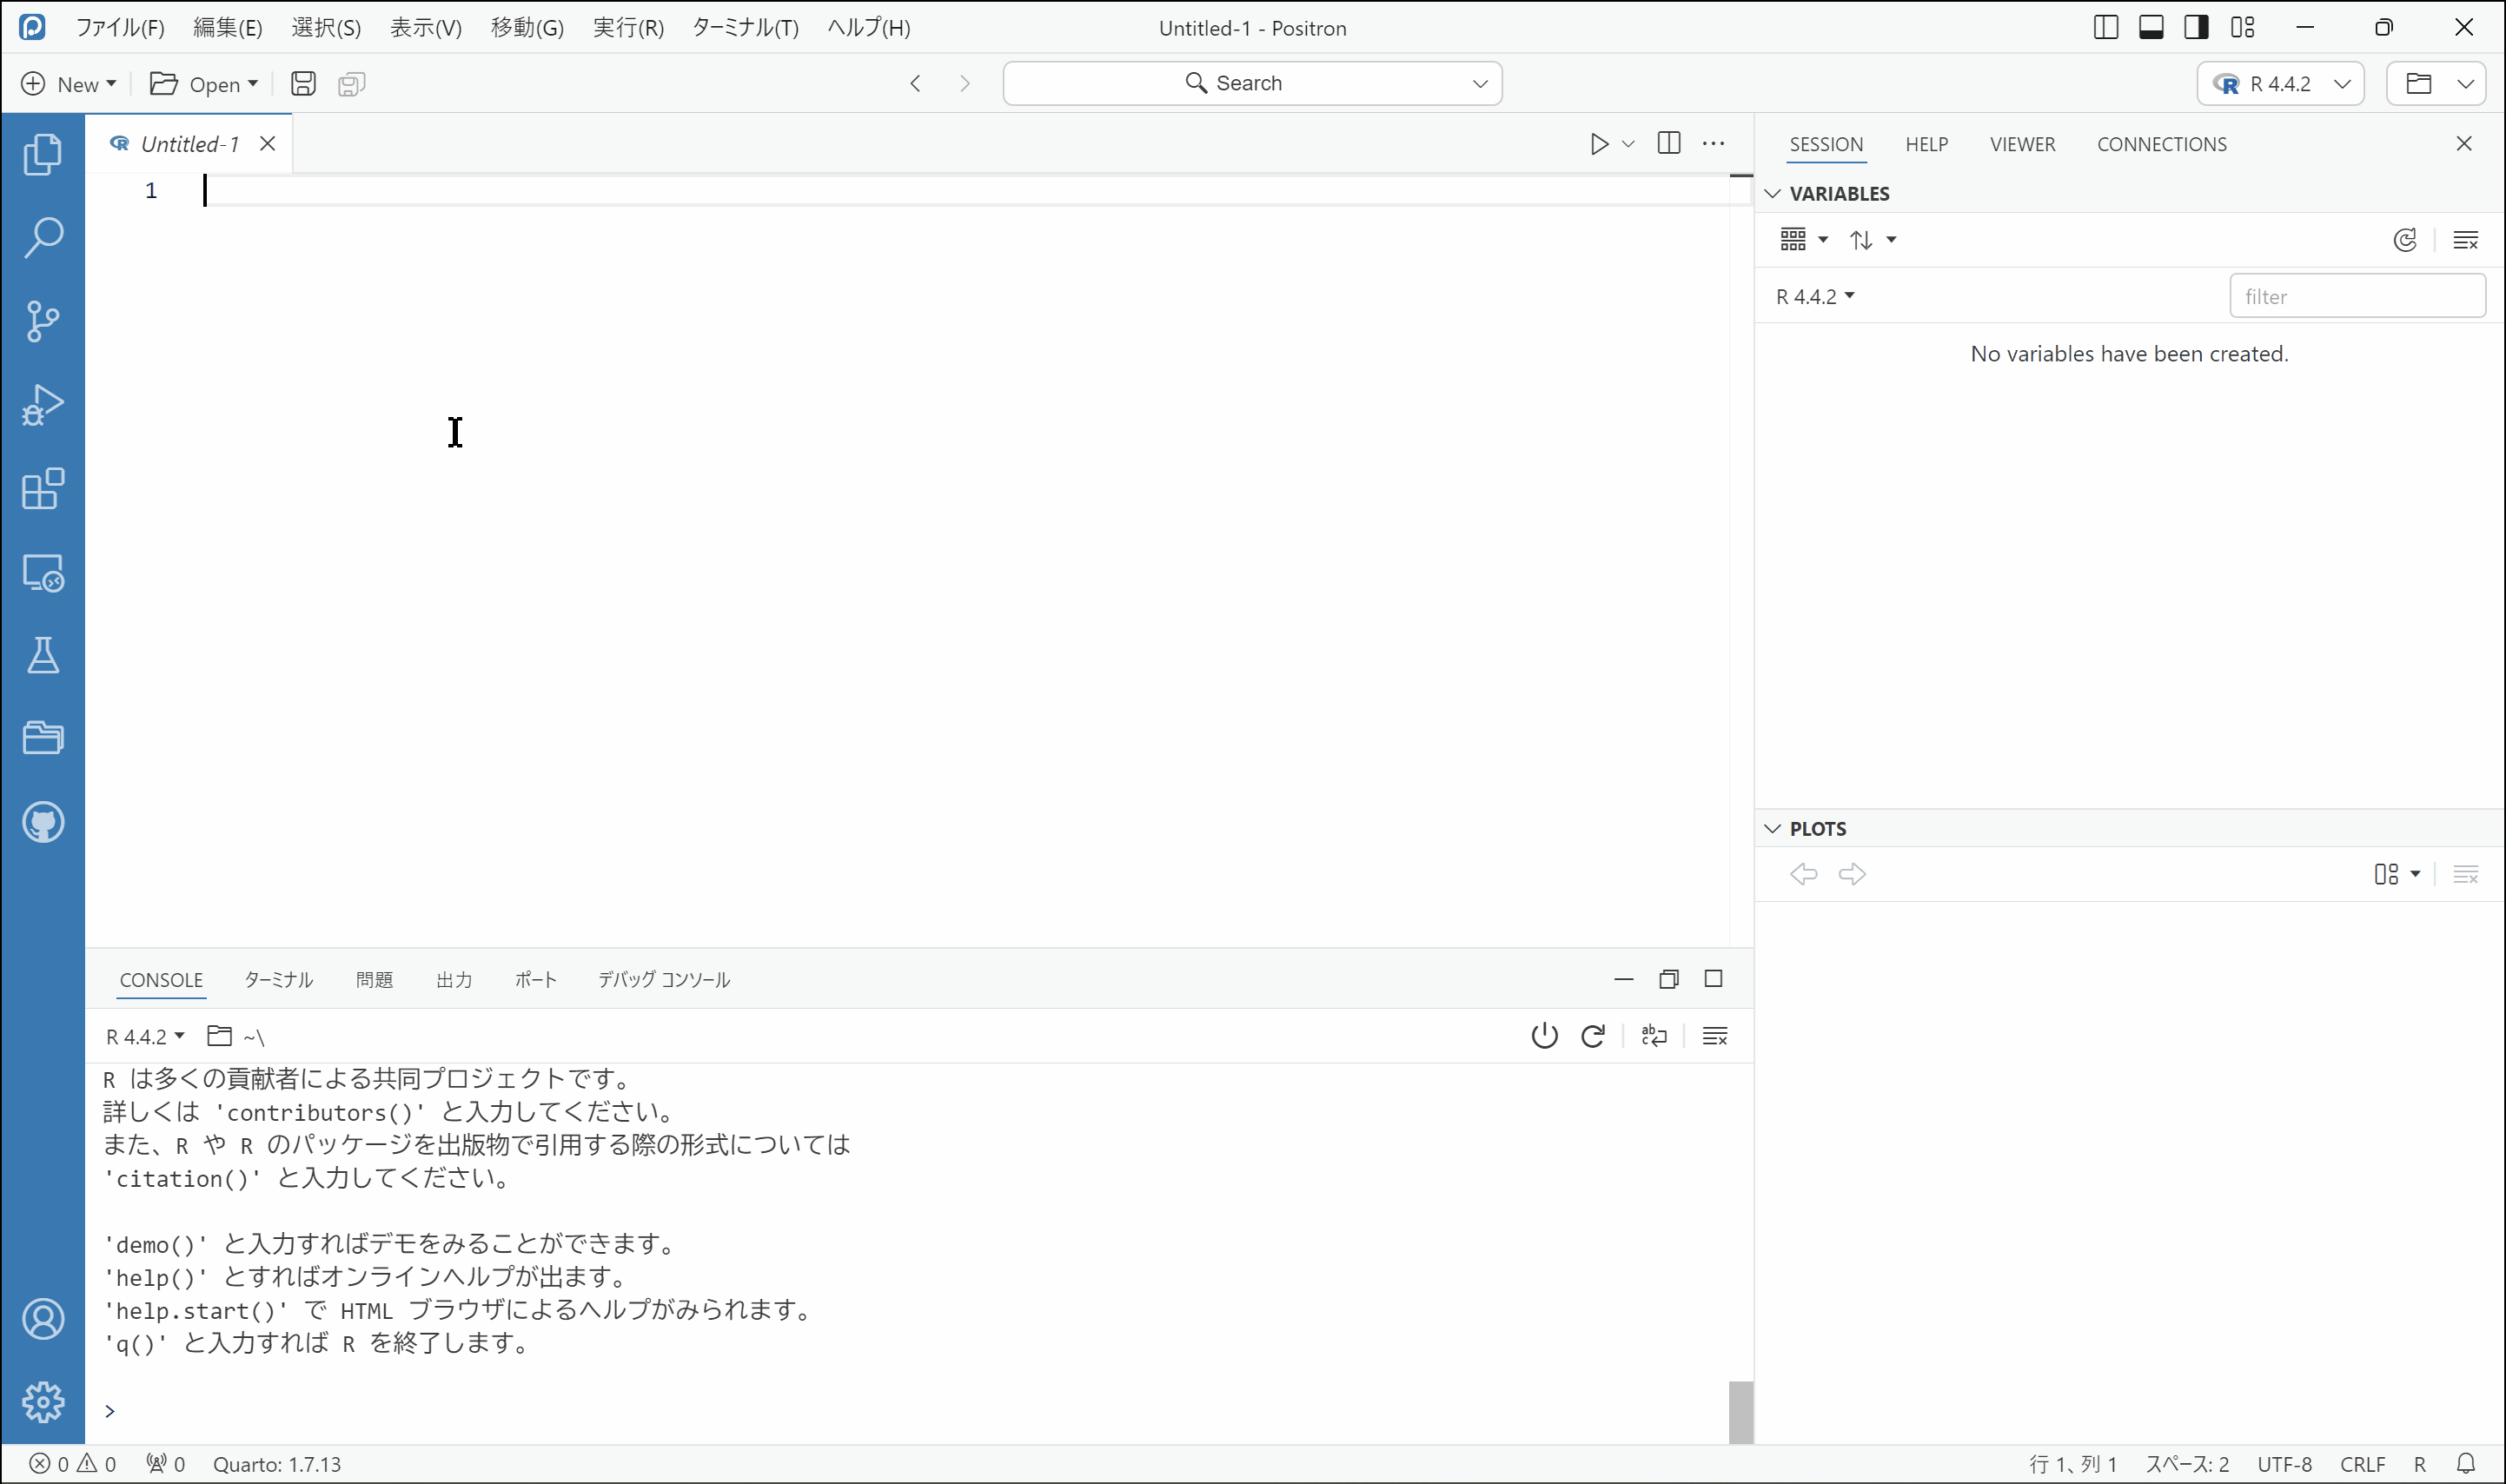Open the Testing flask icon
Viewport: 2506px width, 1484px height.
[x=42, y=656]
